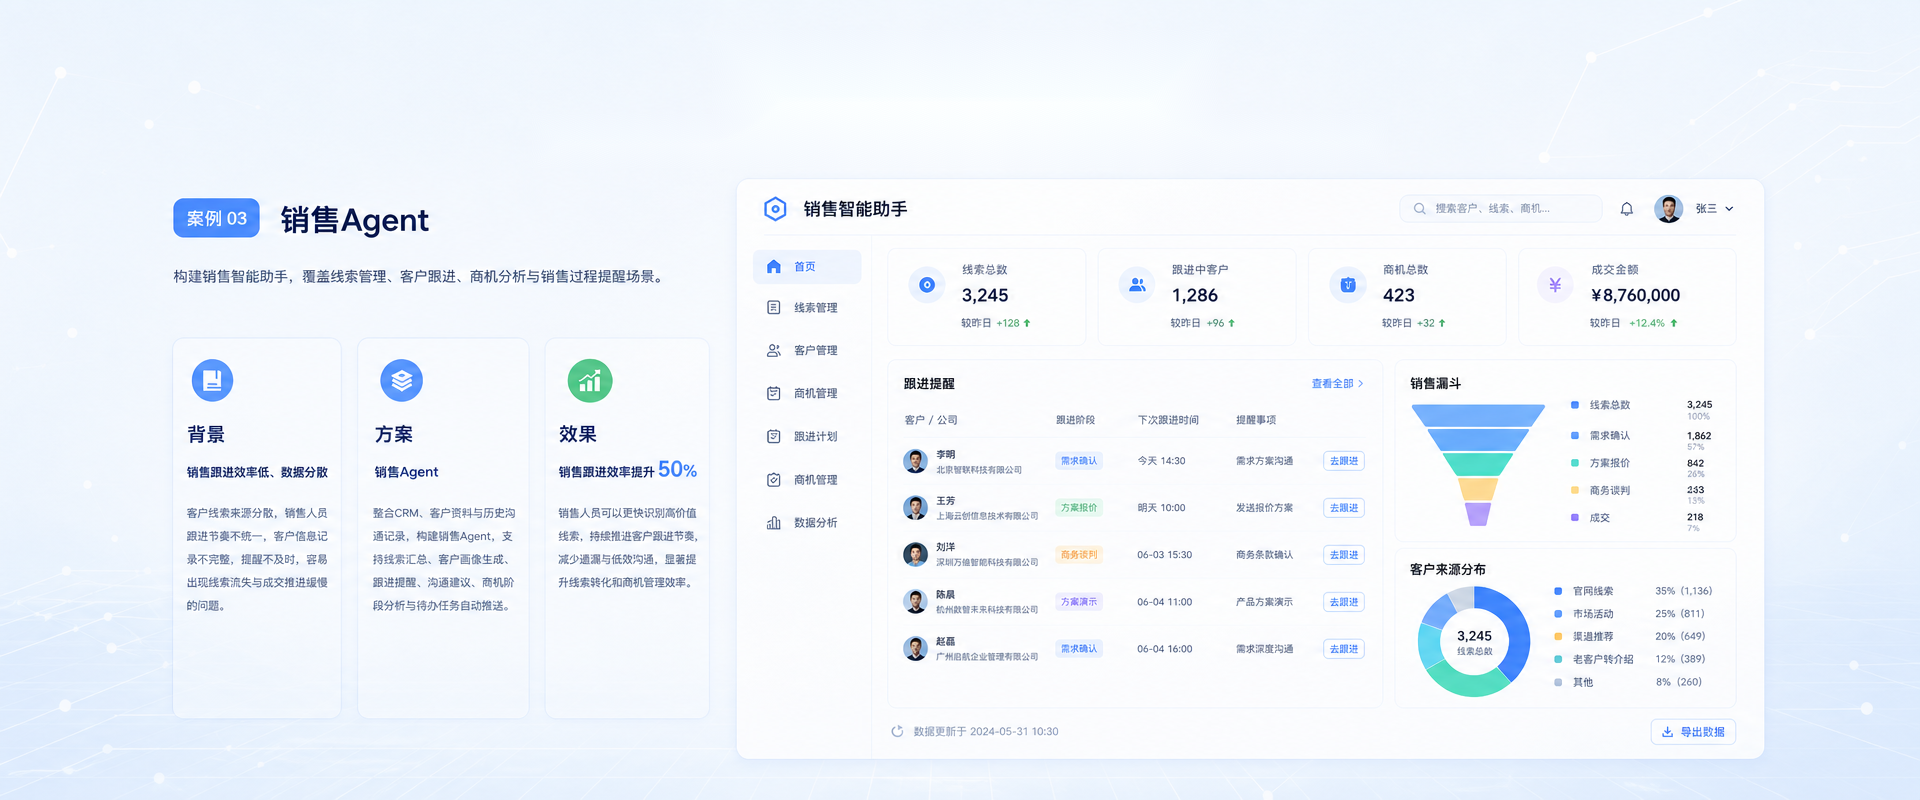Click the 官网线索 legend entry
Viewport: 1920px width, 800px height.
click(x=1633, y=591)
